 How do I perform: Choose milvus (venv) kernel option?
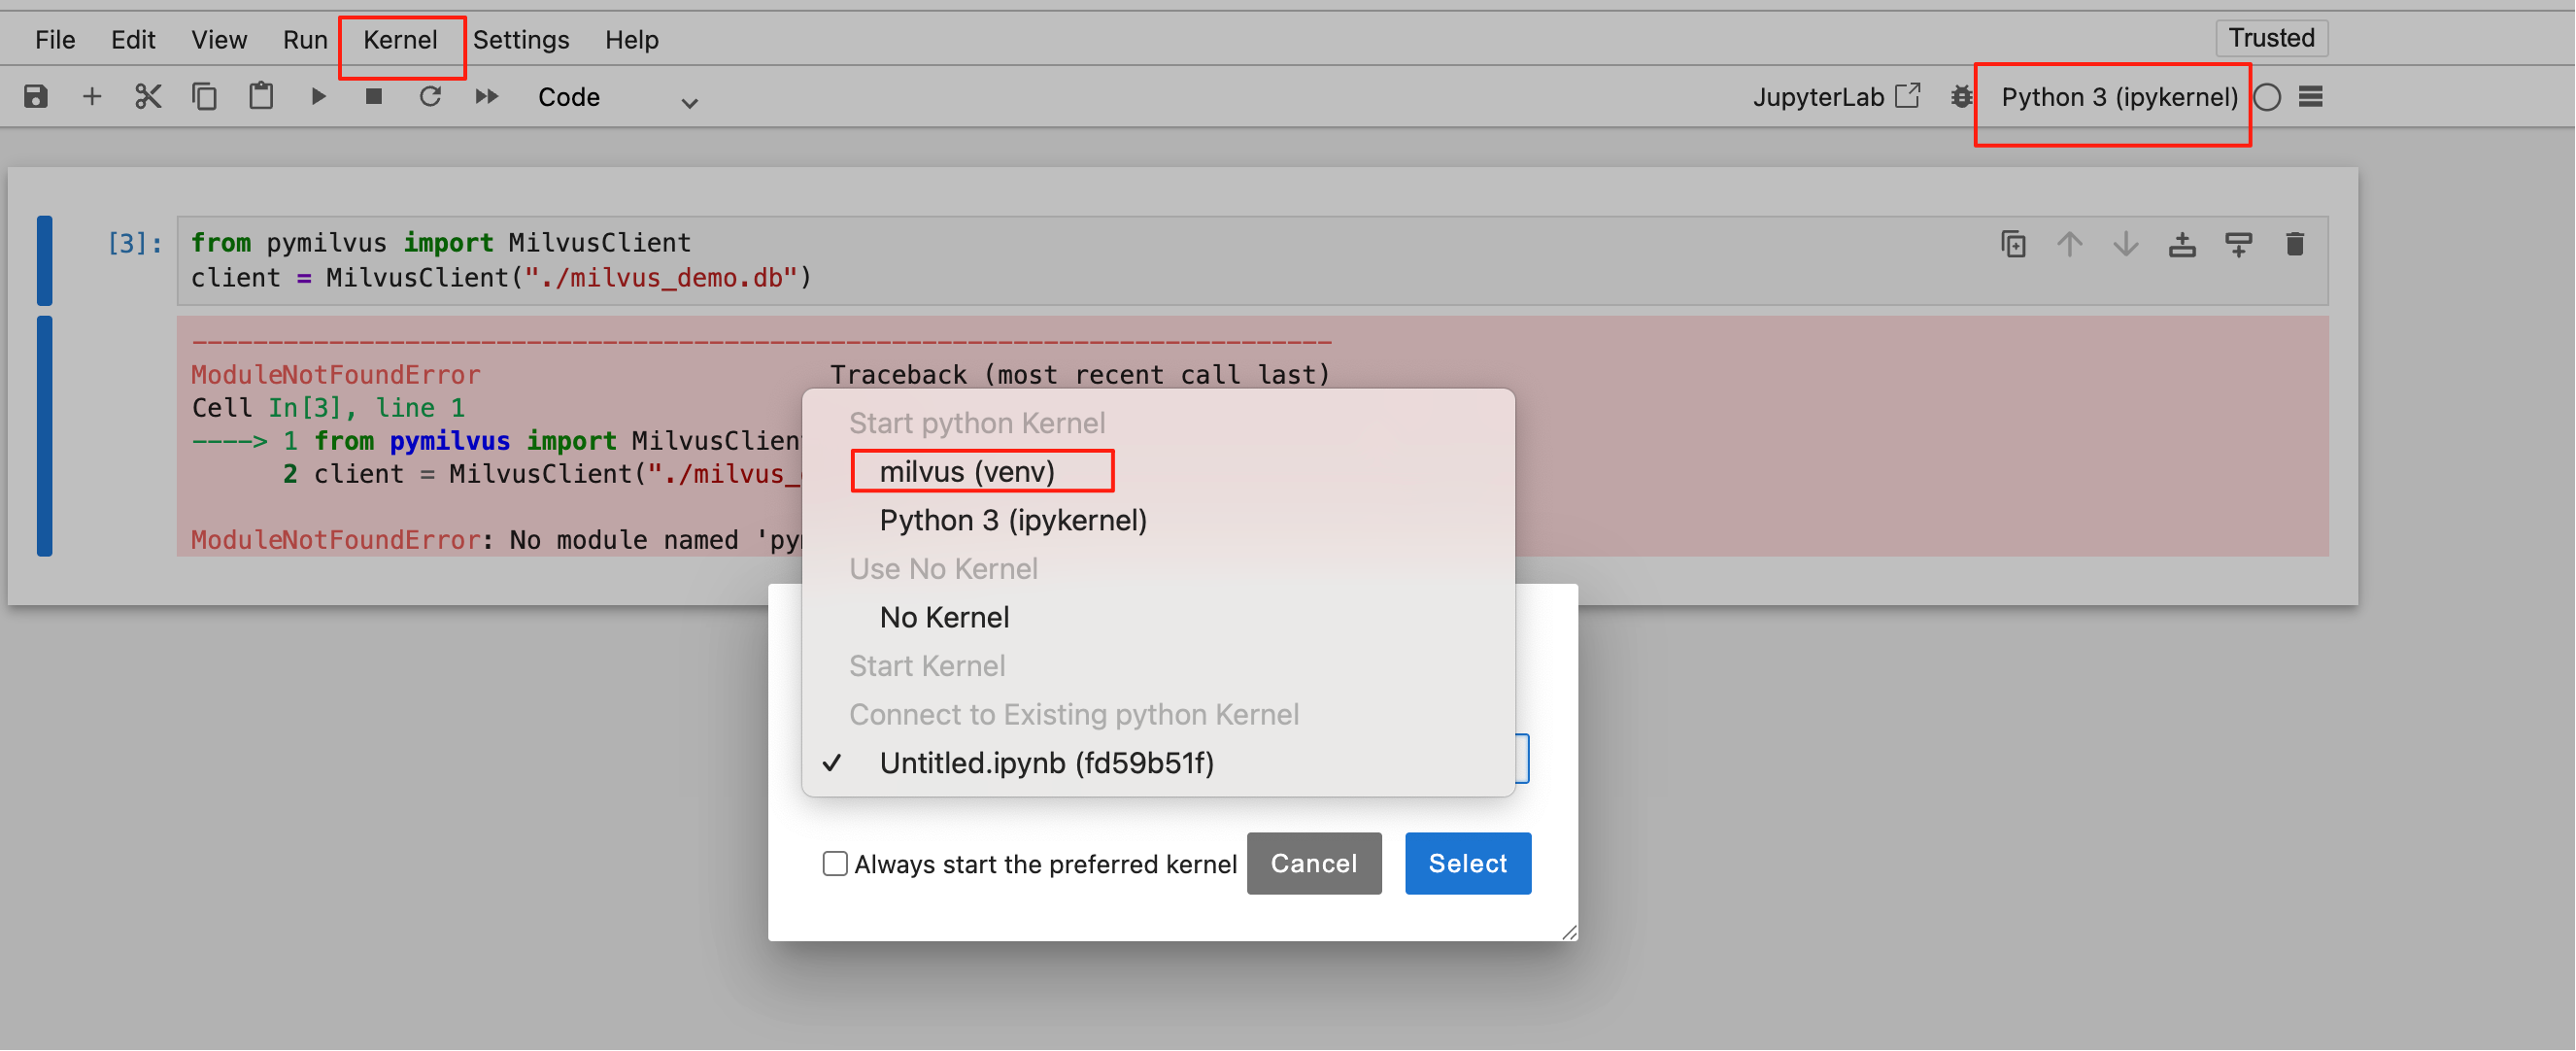pos(967,471)
